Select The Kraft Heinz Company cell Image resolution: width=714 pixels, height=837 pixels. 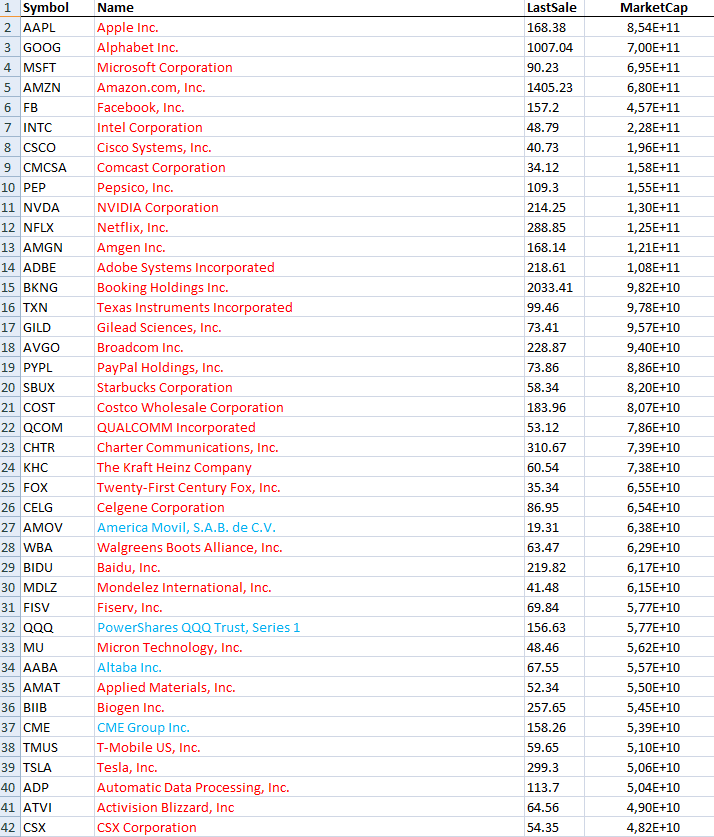(310, 468)
